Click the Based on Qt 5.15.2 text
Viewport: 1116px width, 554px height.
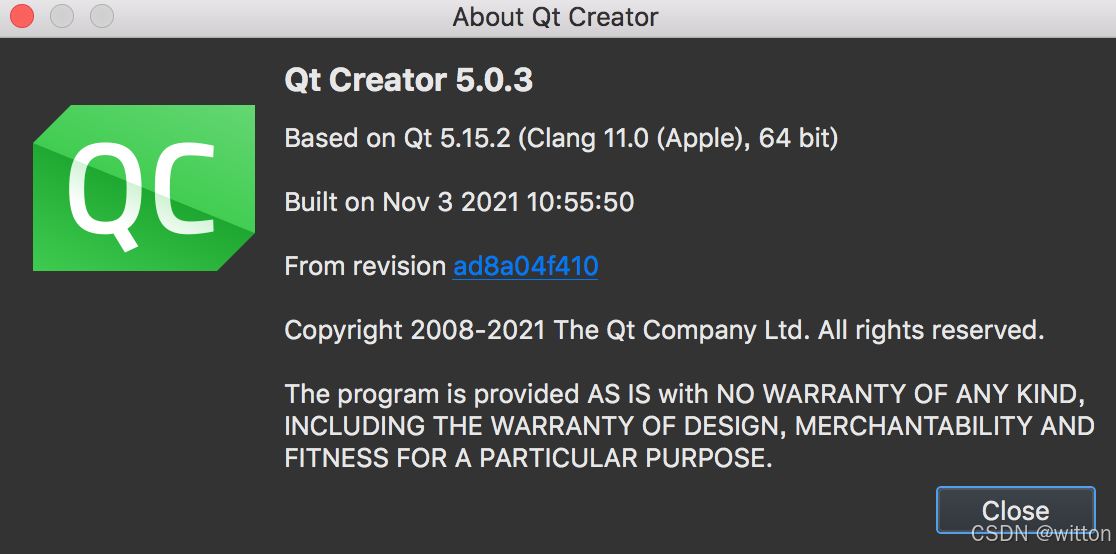[399, 138]
